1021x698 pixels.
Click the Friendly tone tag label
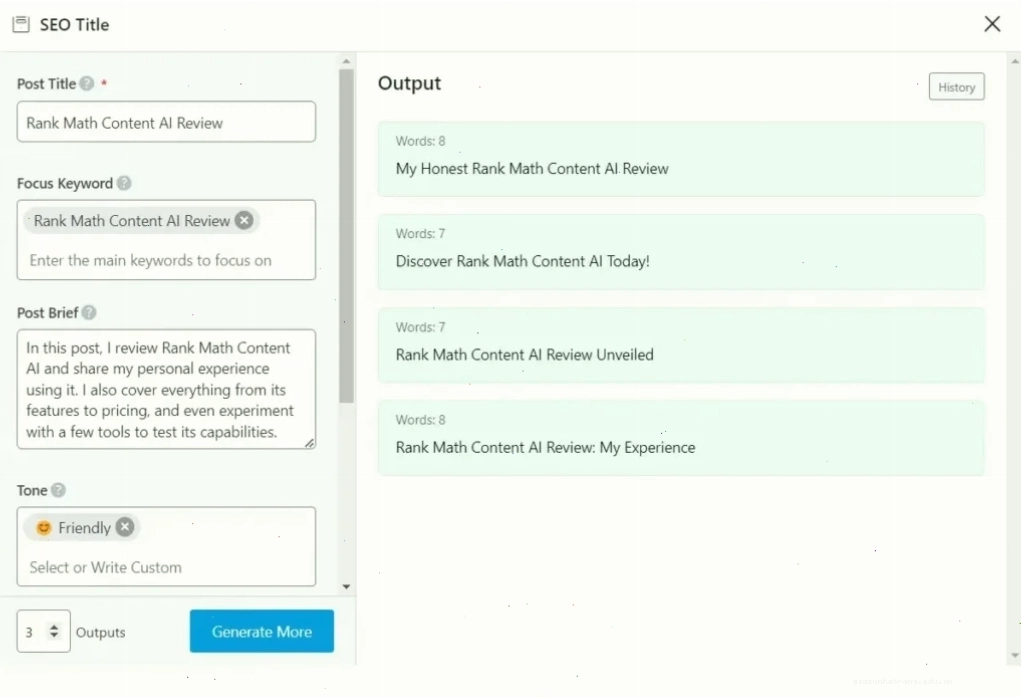point(85,527)
